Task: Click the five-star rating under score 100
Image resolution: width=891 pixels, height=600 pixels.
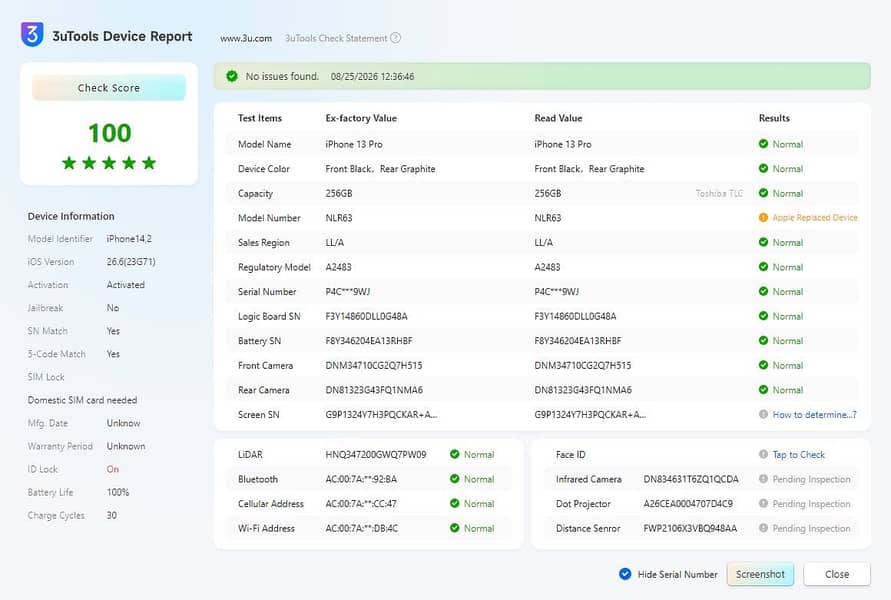Action: [x=109, y=163]
